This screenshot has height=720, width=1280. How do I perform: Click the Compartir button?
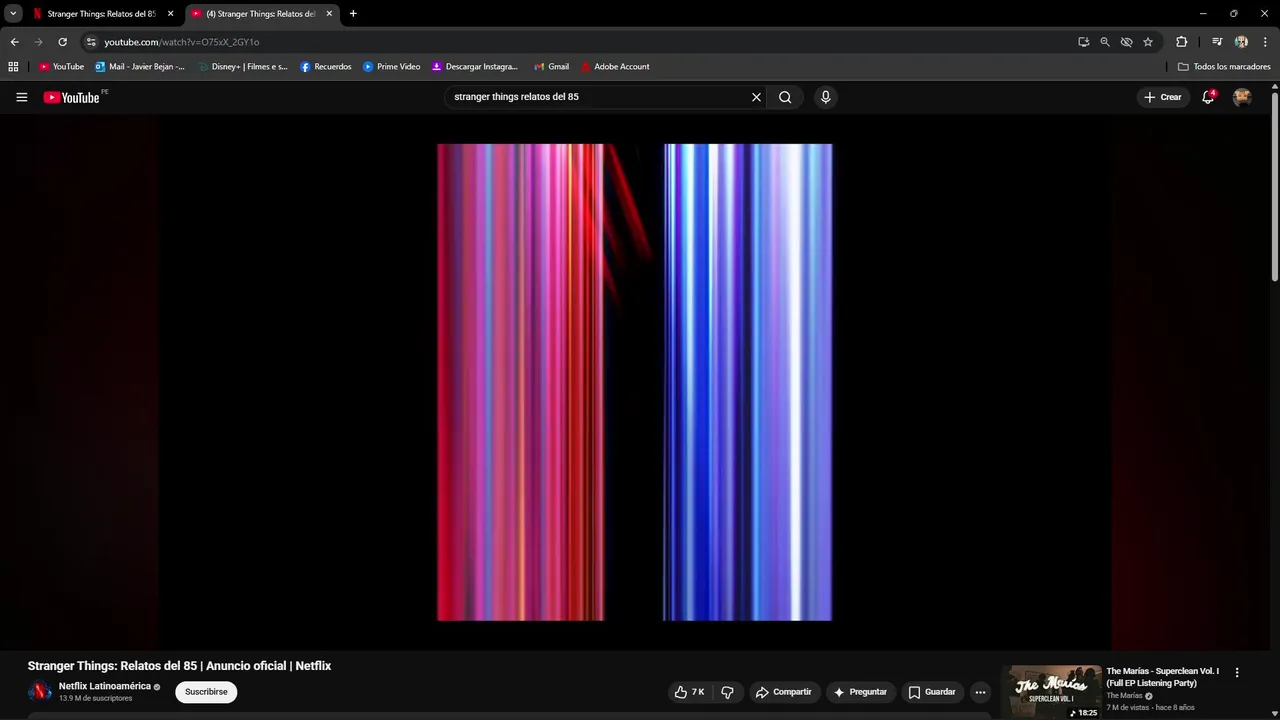tap(783, 692)
